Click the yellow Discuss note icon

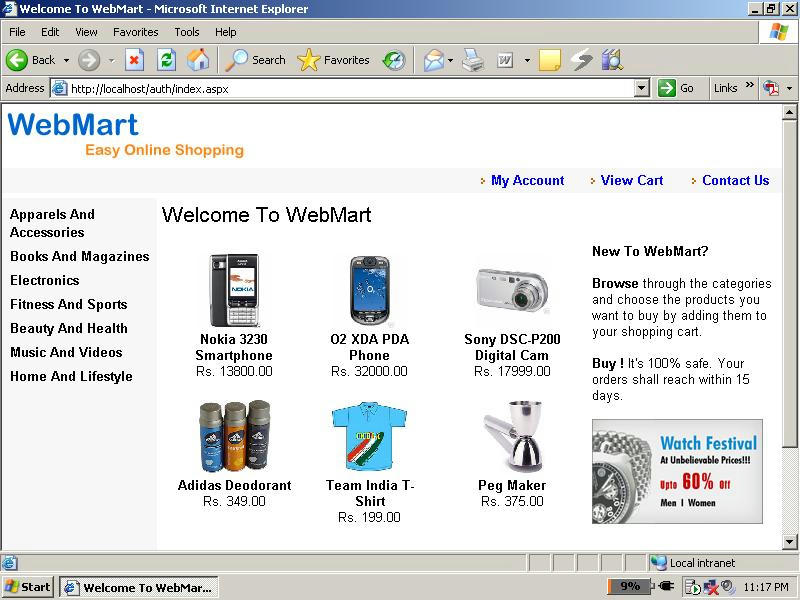(549, 60)
